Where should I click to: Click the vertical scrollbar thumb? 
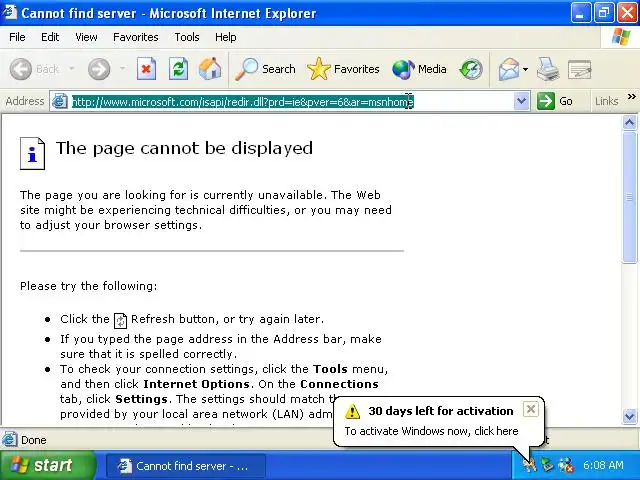pos(629,197)
